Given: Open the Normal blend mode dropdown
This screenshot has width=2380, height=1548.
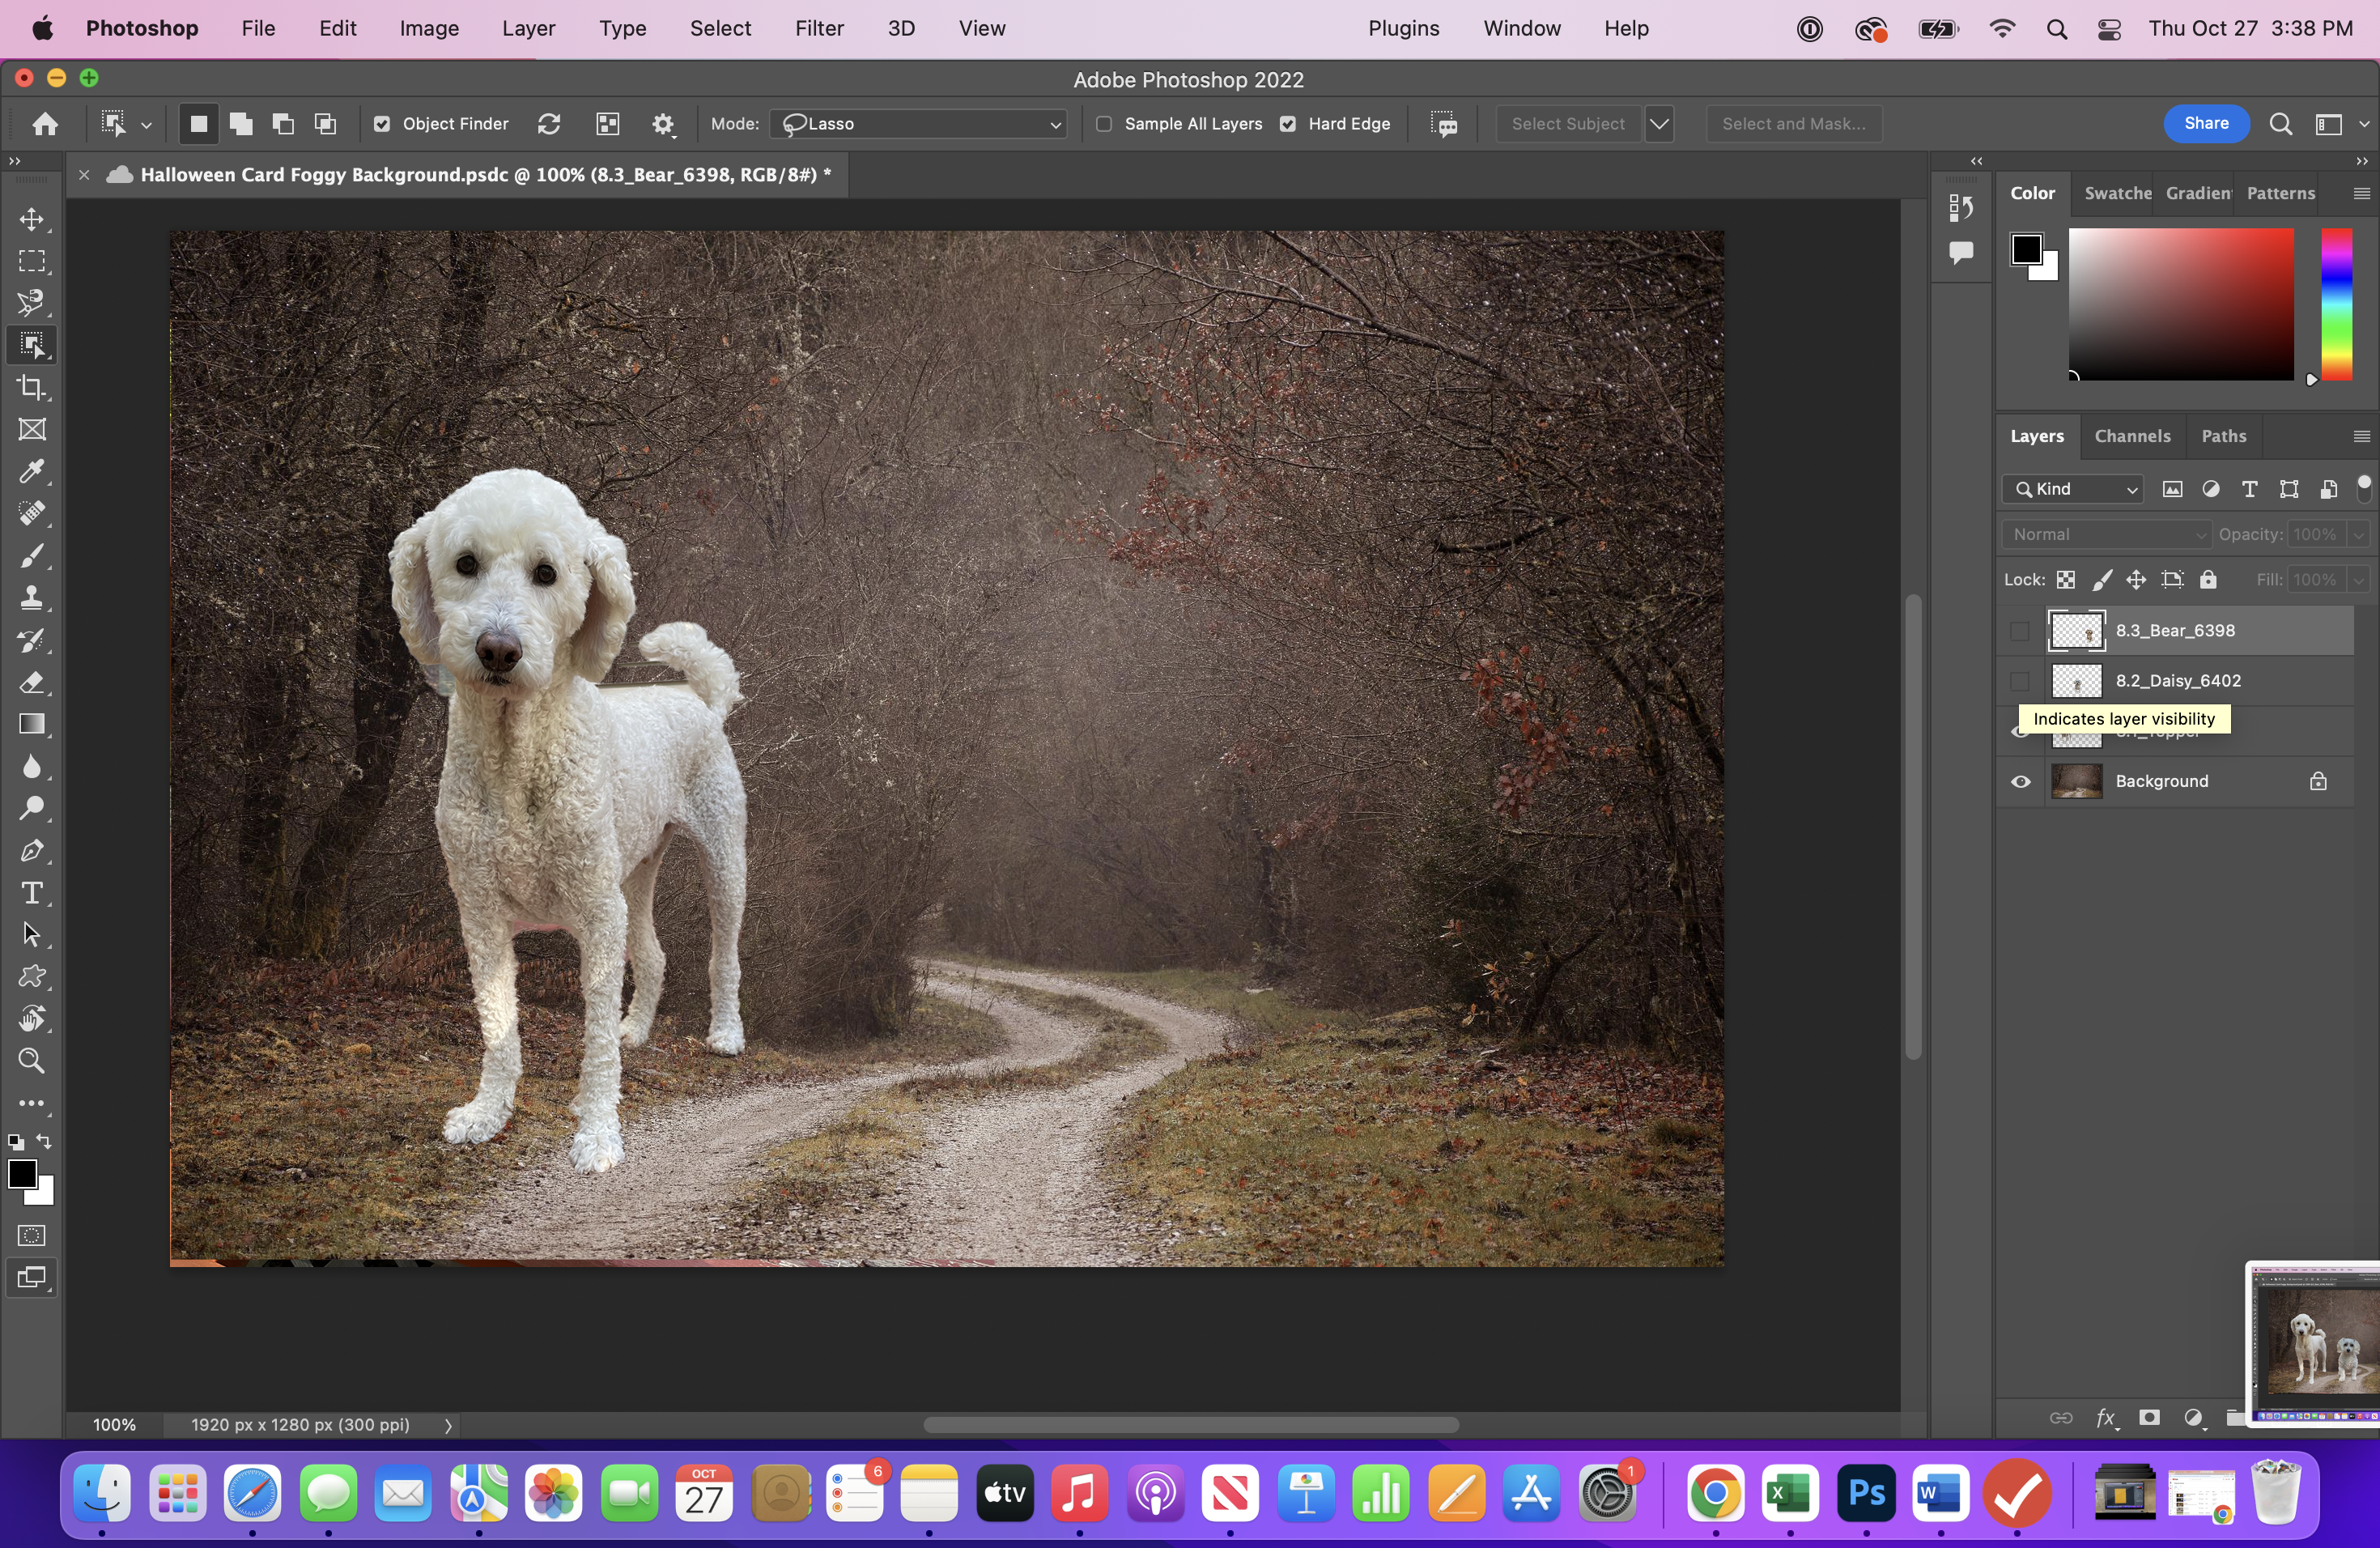Looking at the screenshot, I should (x=2106, y=535).
